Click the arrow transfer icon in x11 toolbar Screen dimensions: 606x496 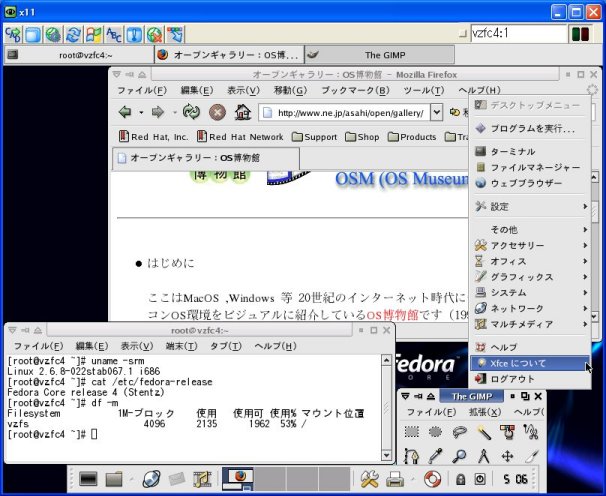(175, 35)
